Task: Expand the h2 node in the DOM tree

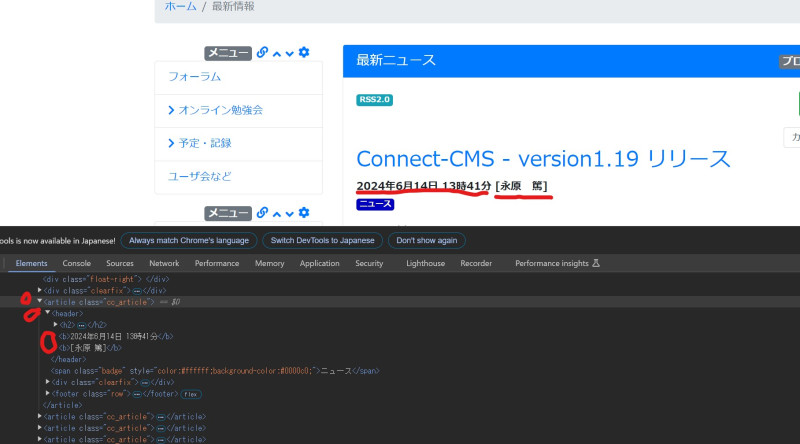Action: coord(55,325)
